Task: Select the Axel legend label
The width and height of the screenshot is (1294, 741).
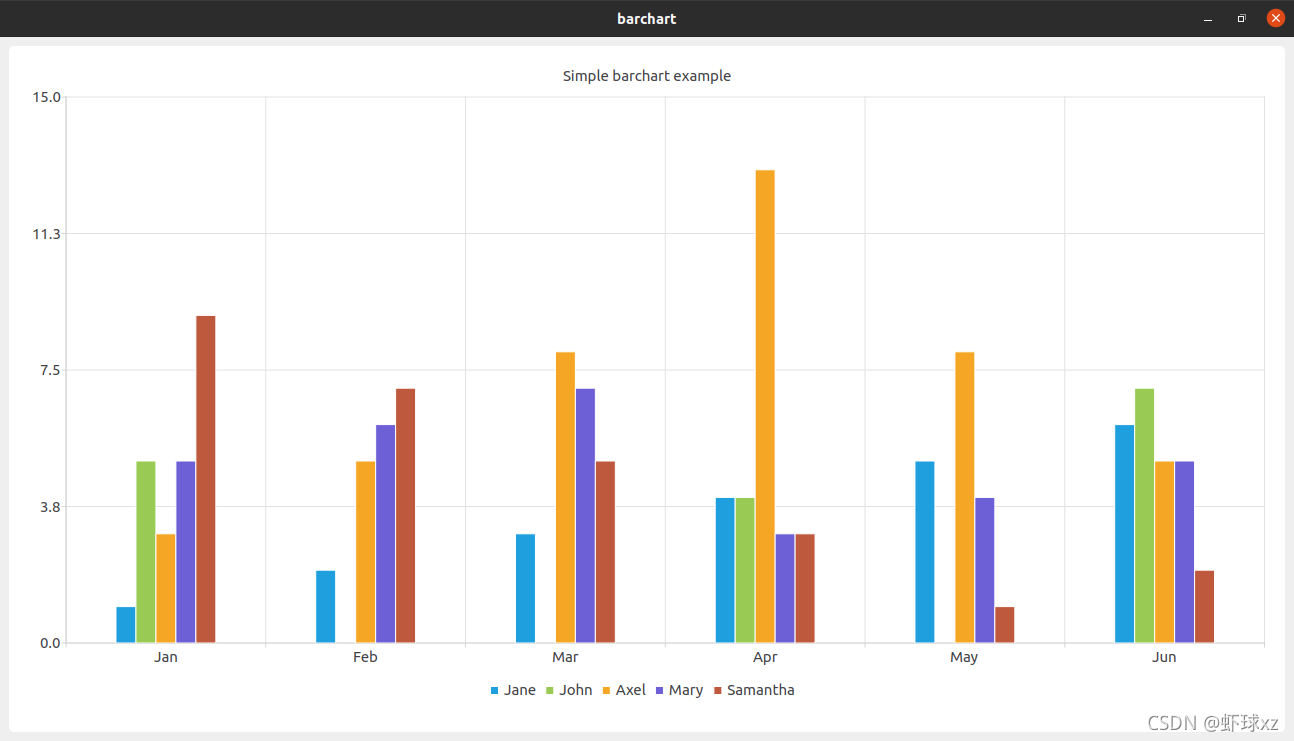Action: (631, 690)
